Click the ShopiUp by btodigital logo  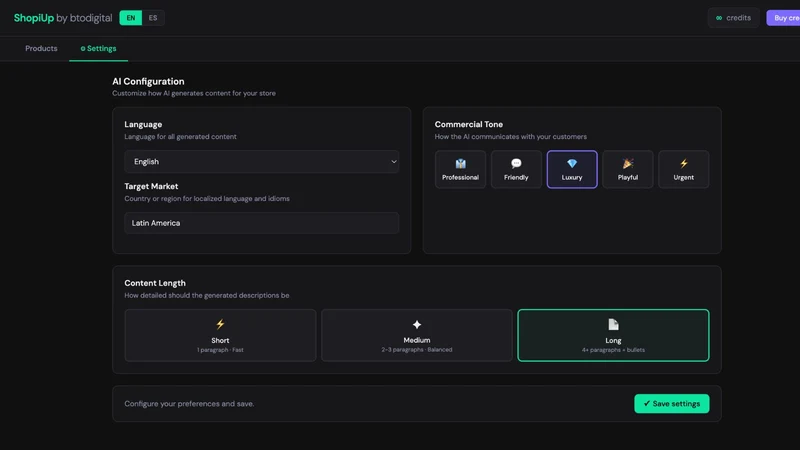pos(63,18)
